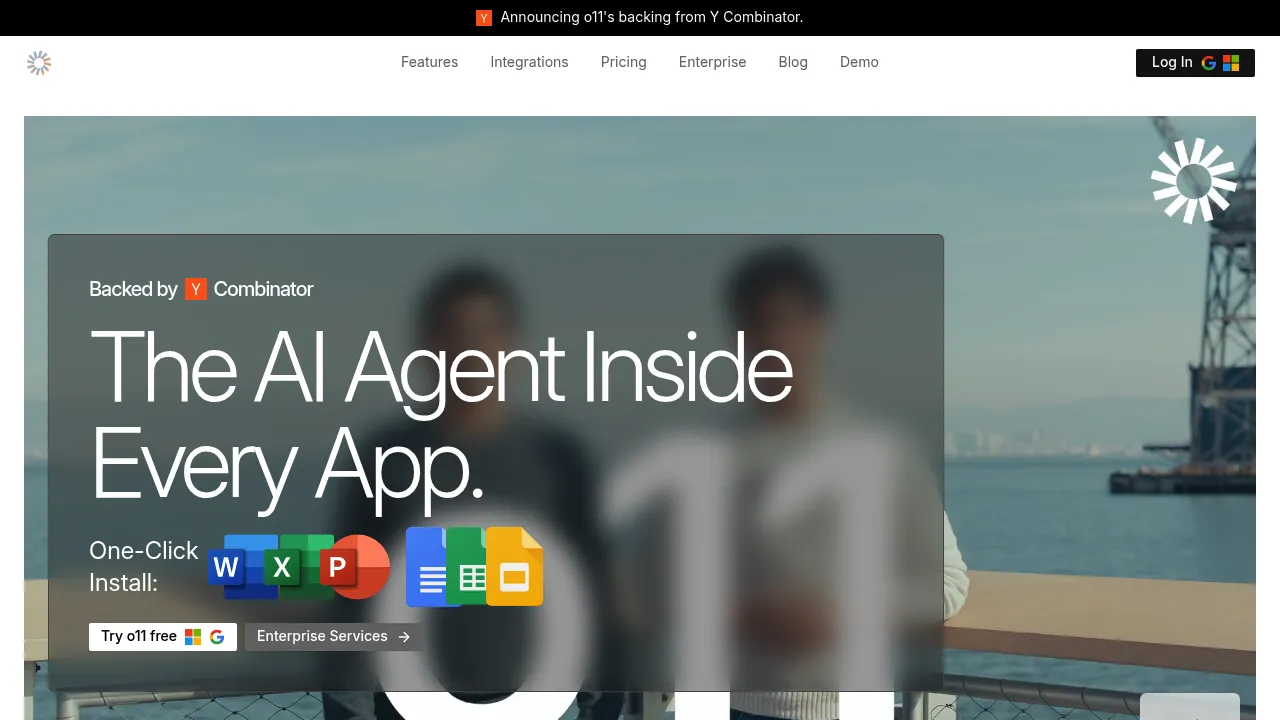
Task: Open the Integrations page
Action: tap(529, 62)
